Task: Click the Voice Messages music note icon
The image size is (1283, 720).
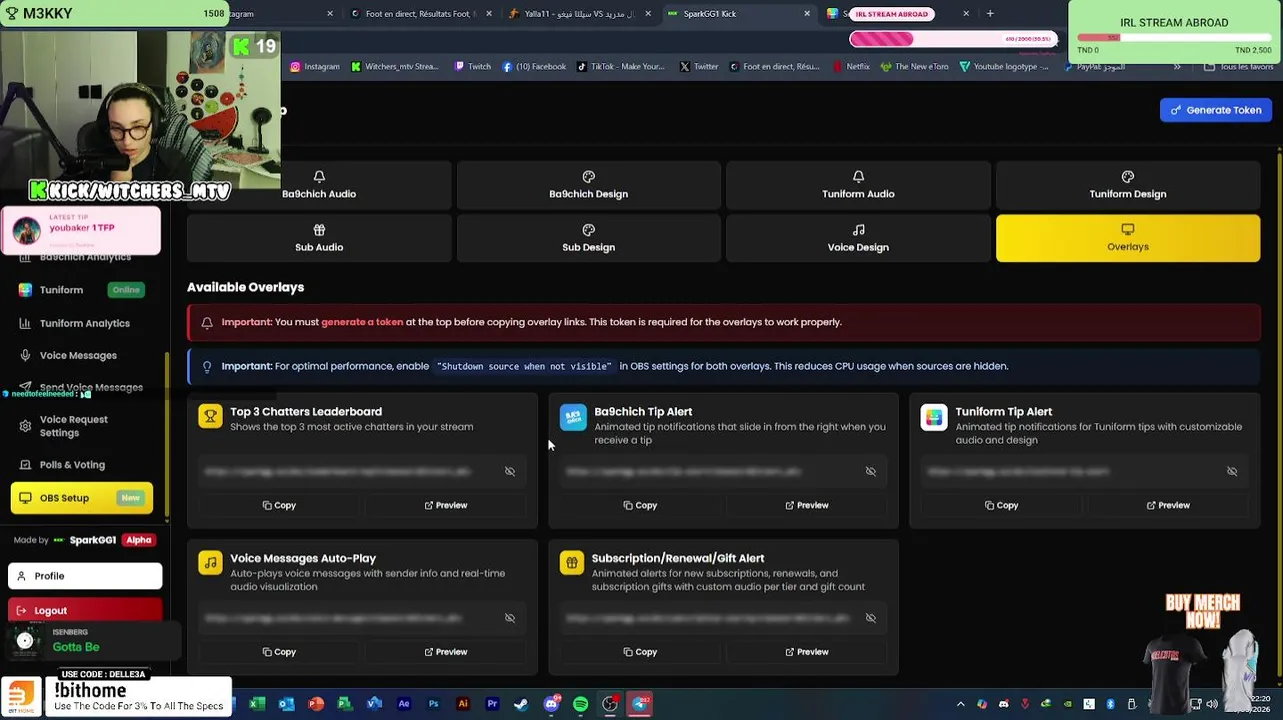Action: (x=210, y=563)
